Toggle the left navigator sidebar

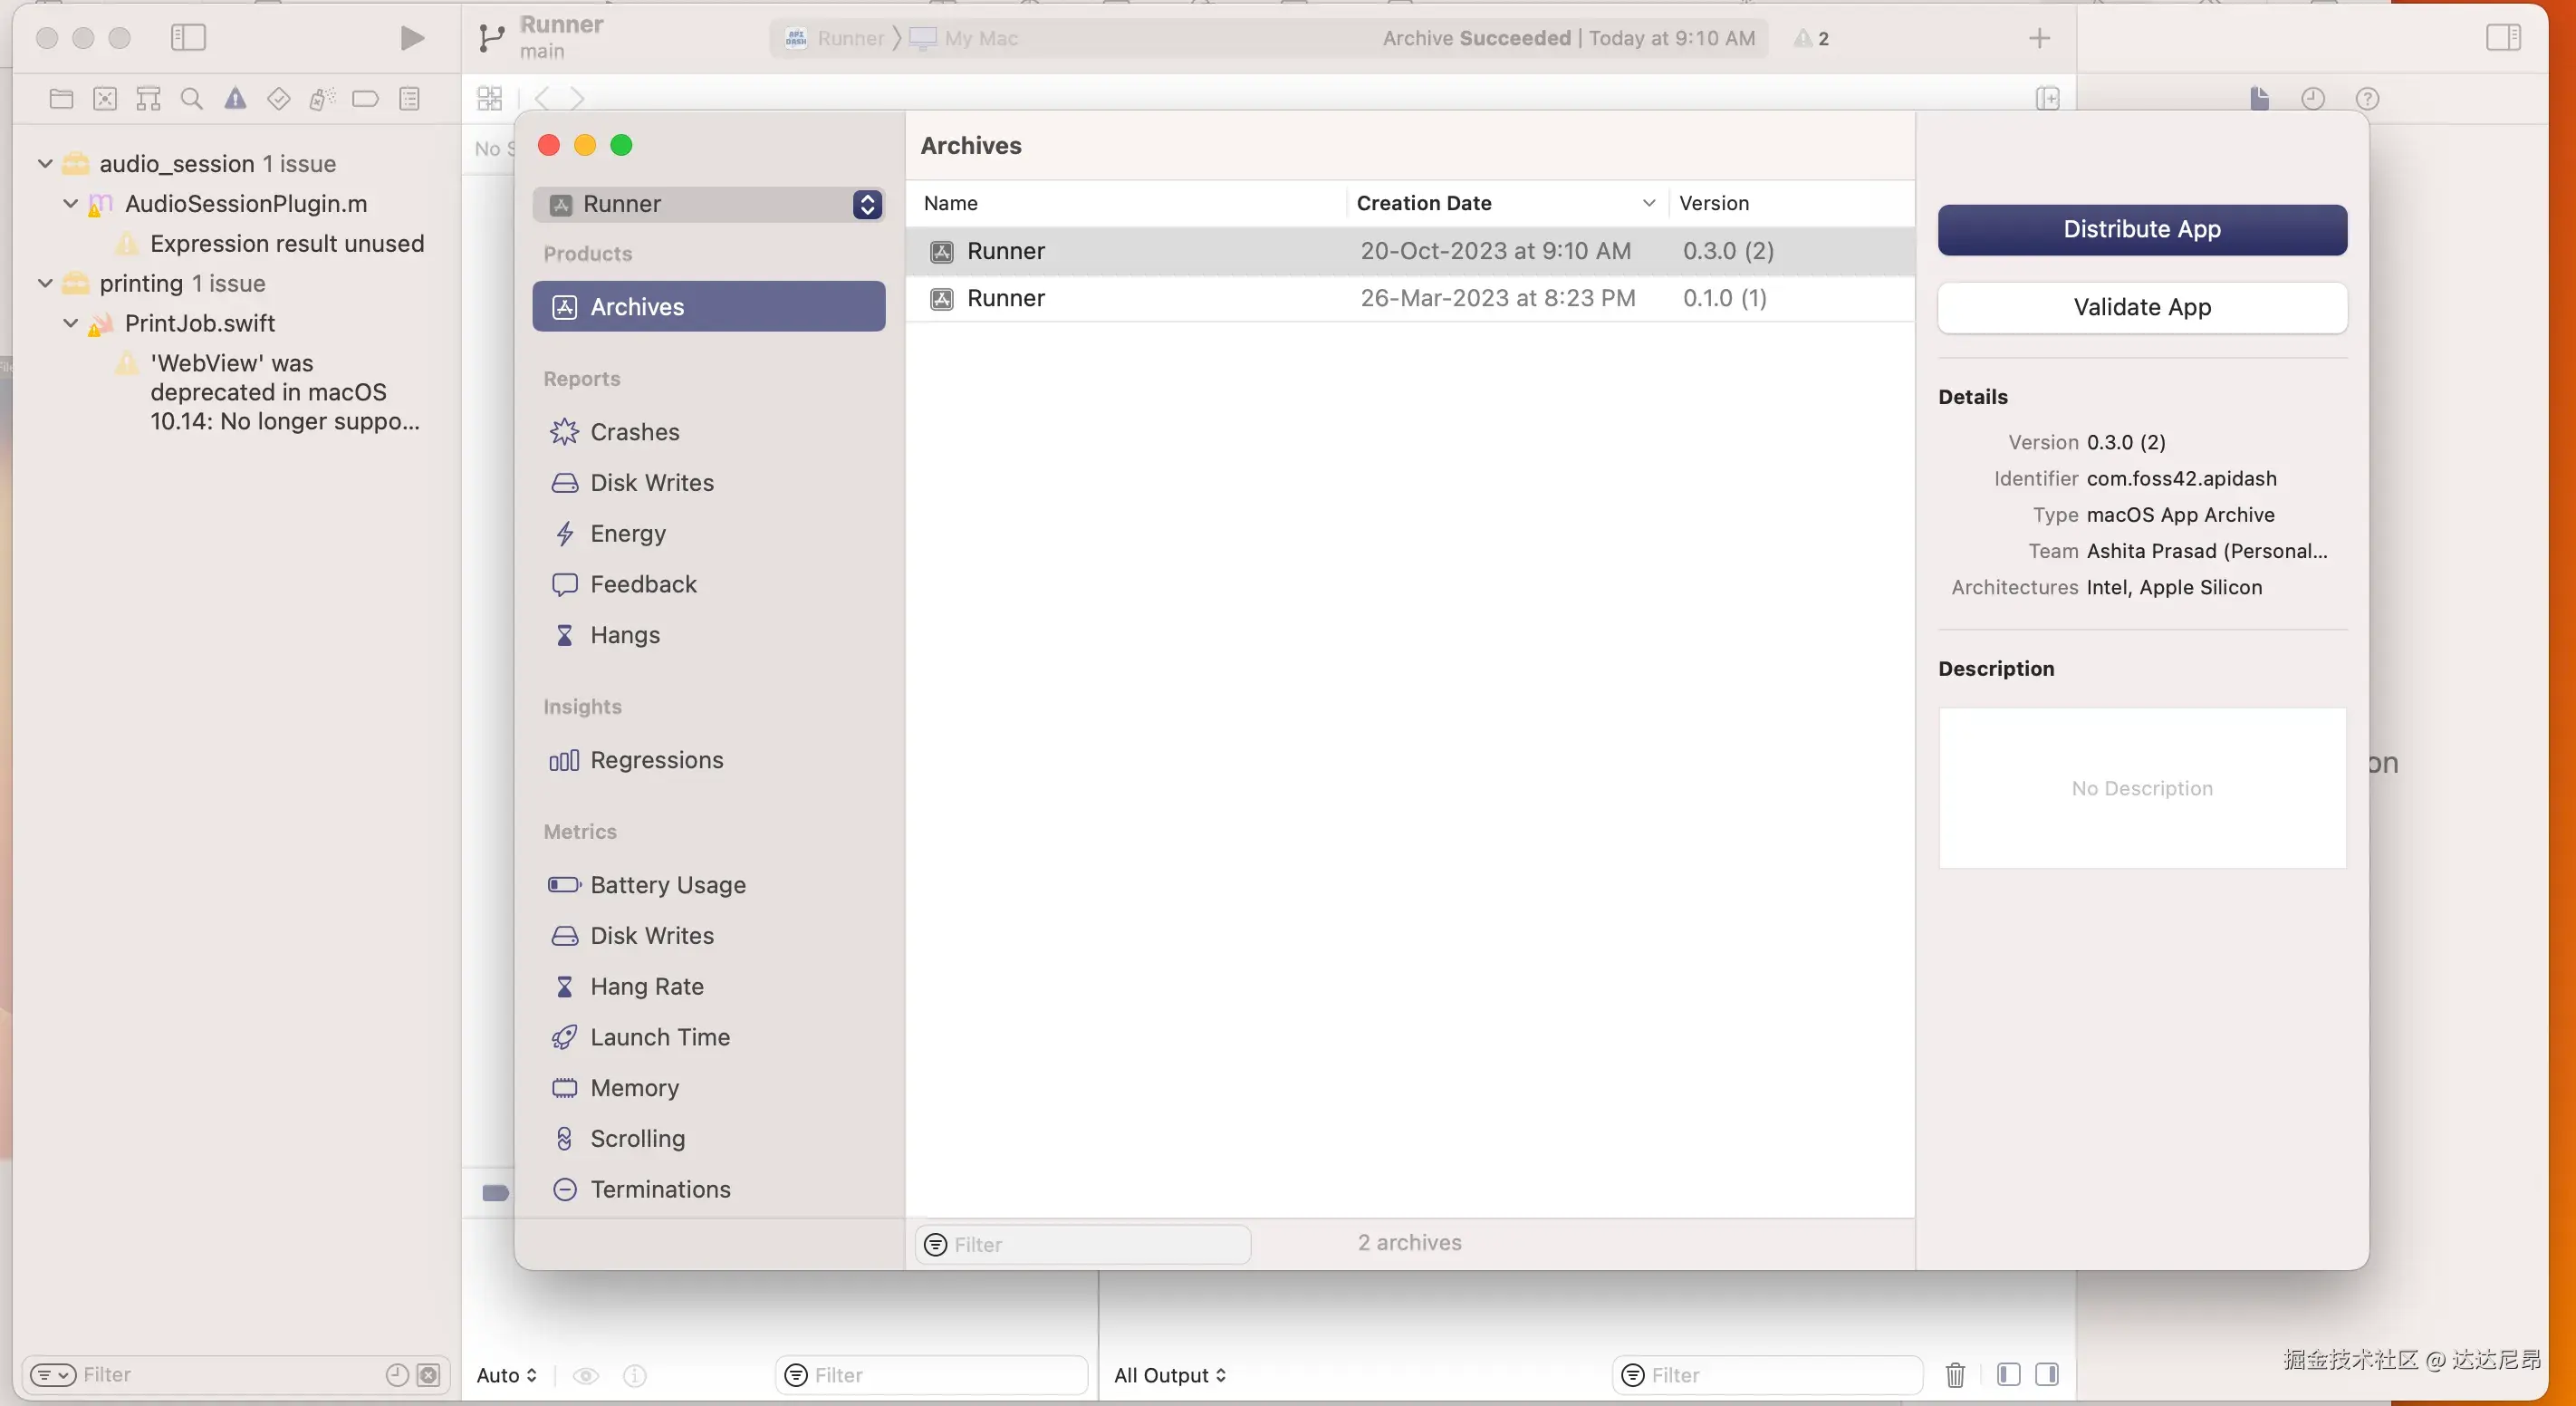pyautogui.click(x=188, y=38)
